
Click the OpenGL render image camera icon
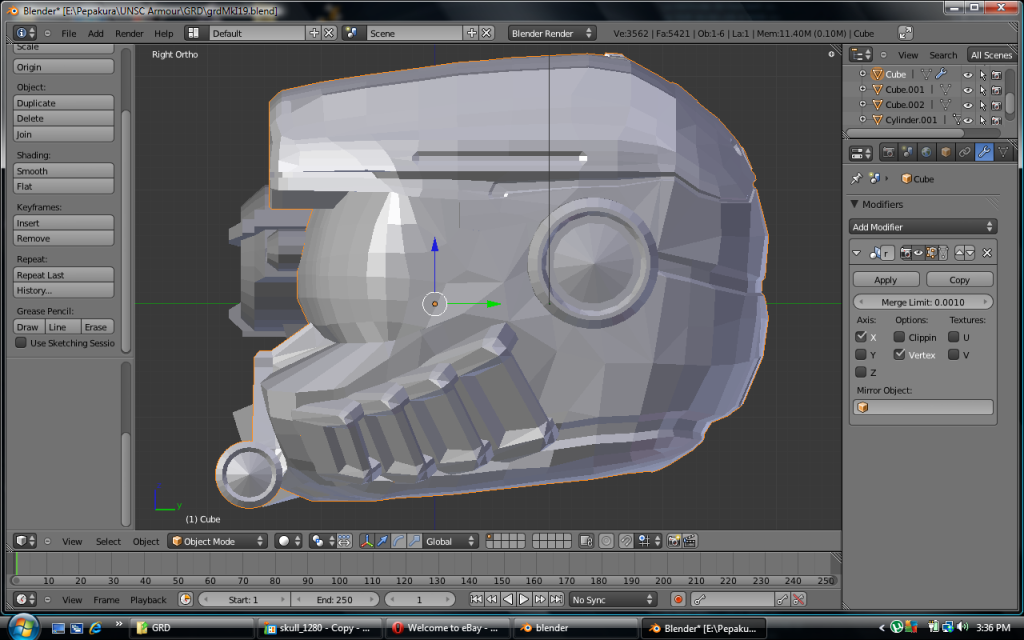coord(674,541)
